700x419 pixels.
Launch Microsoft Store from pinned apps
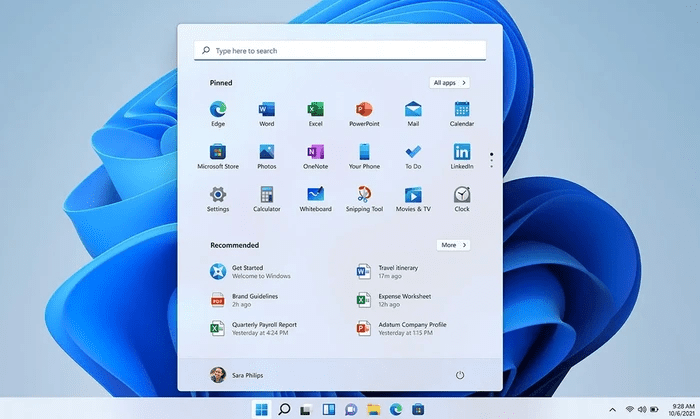[x=218, y=157]
